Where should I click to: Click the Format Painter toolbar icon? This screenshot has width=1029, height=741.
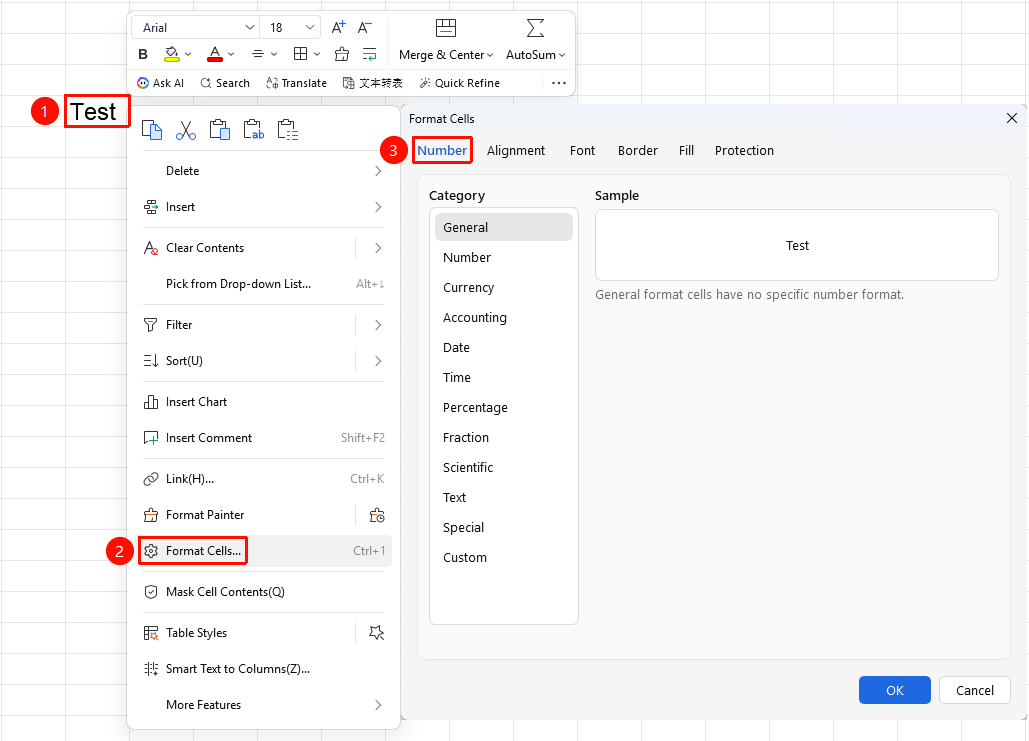click(x=341, y=54)
